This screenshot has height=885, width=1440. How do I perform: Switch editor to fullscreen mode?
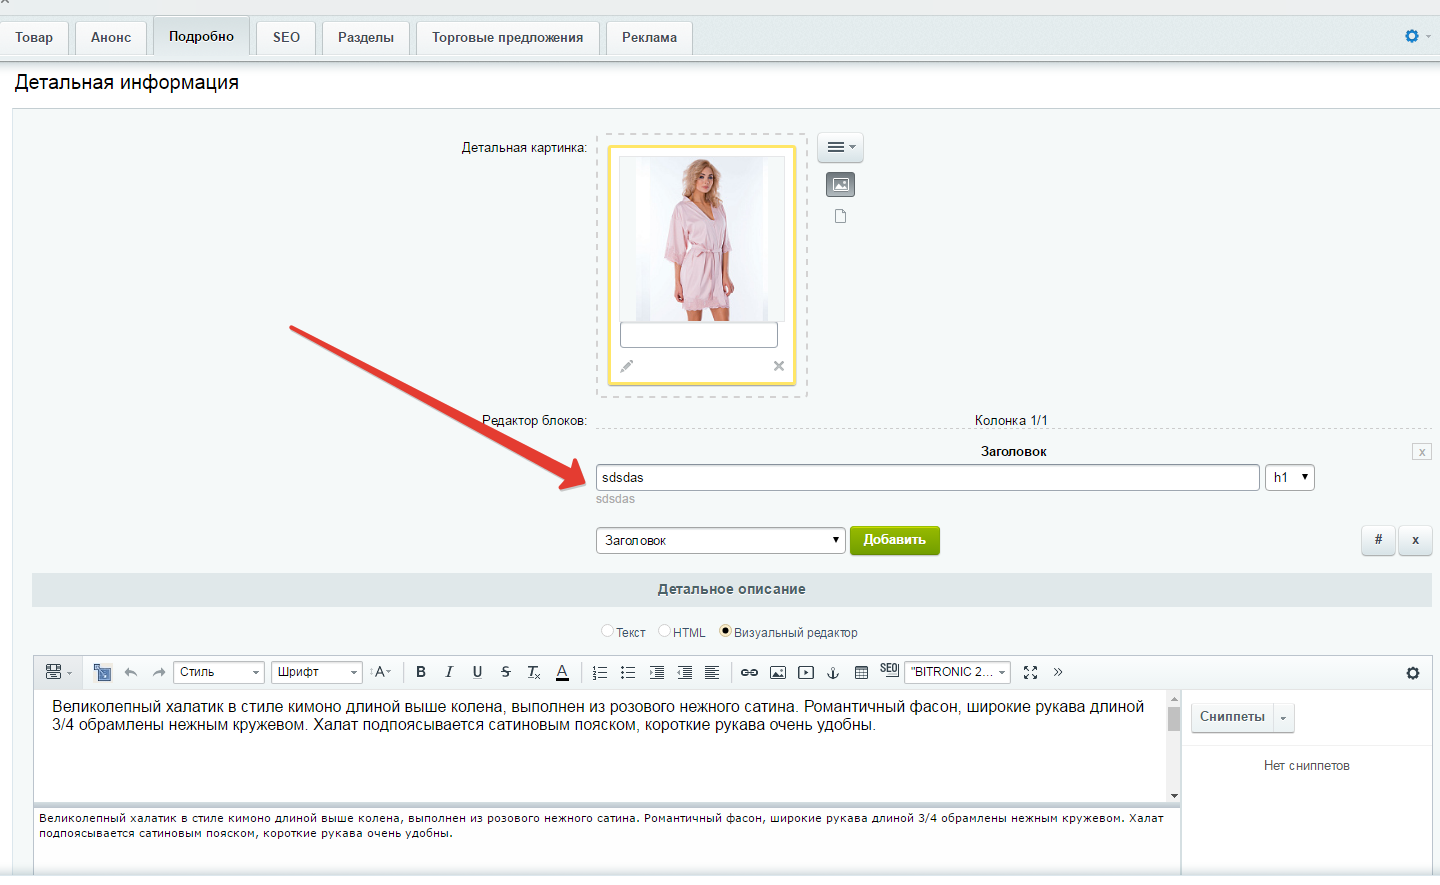tap(1030, 672)
